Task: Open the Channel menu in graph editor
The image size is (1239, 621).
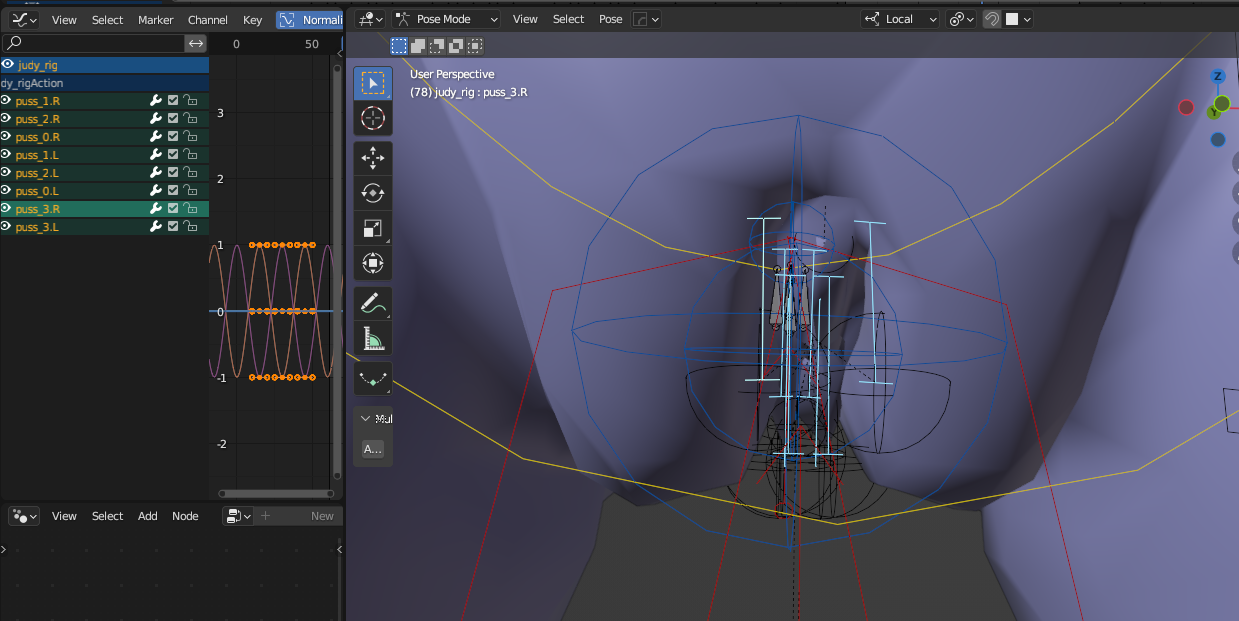Action: [x=208, y=20]
